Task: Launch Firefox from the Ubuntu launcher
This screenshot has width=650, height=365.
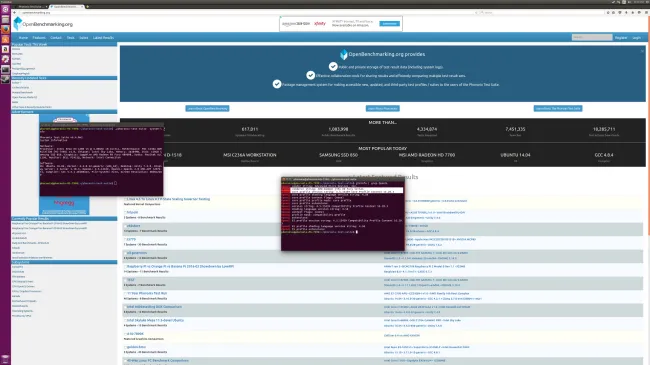Action: [5, 29]
